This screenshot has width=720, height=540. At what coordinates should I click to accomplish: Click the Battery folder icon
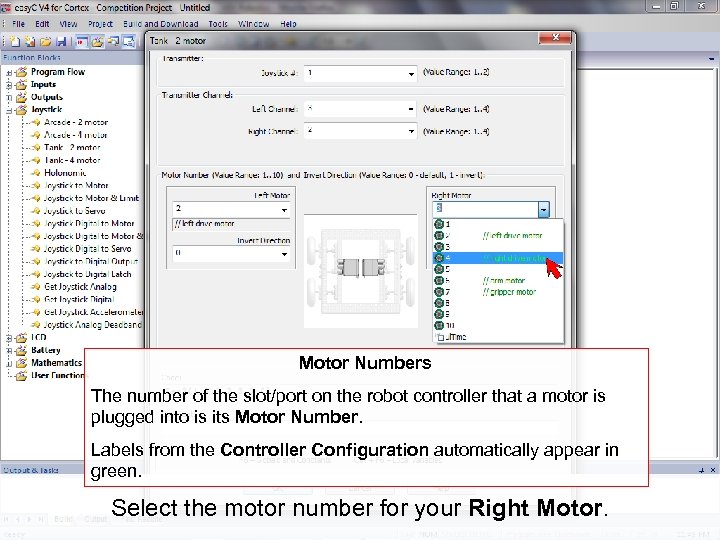pos(21,350)
